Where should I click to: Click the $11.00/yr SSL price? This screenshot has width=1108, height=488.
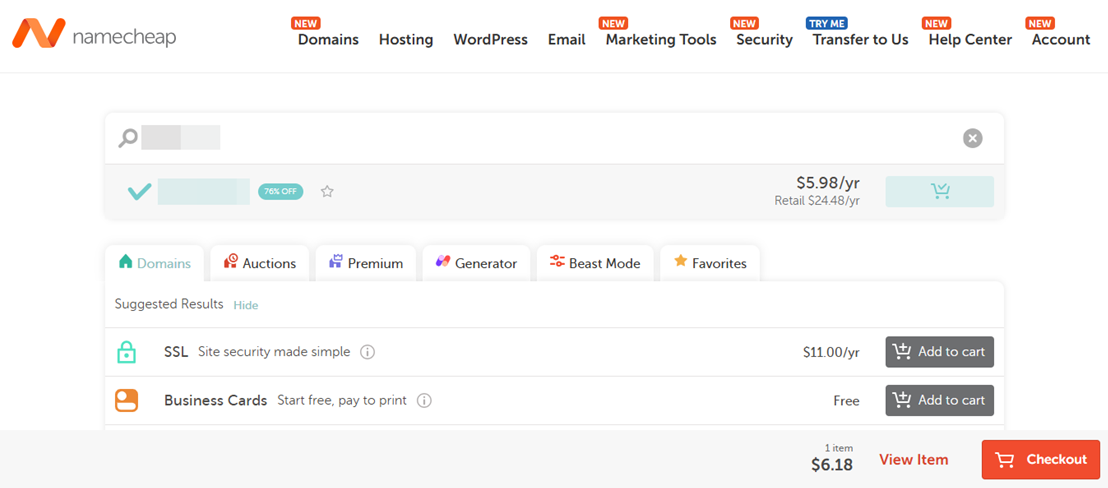pos(831,352)
